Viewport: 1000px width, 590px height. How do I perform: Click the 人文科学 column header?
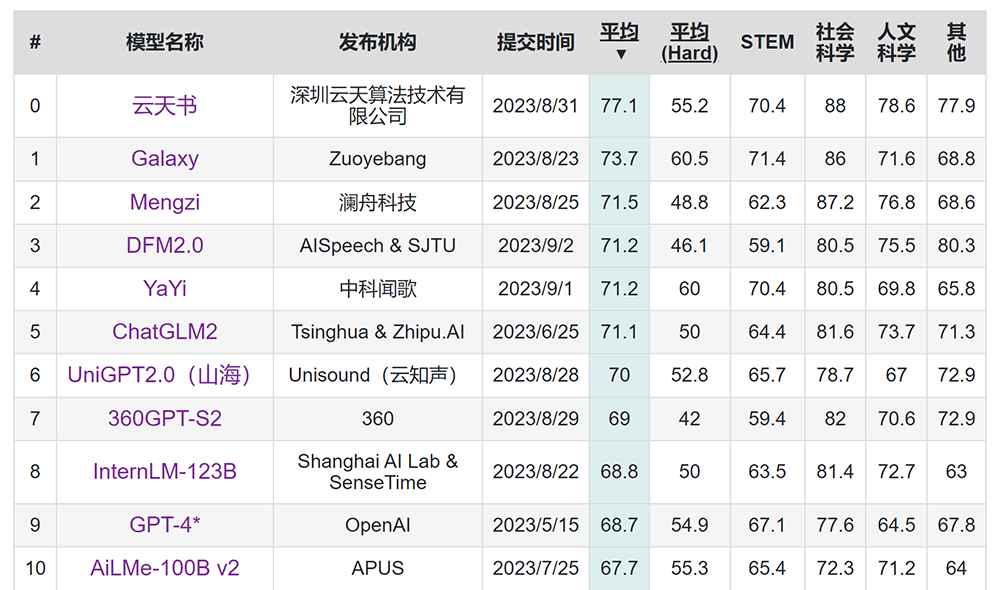click(x=896, y=42)
